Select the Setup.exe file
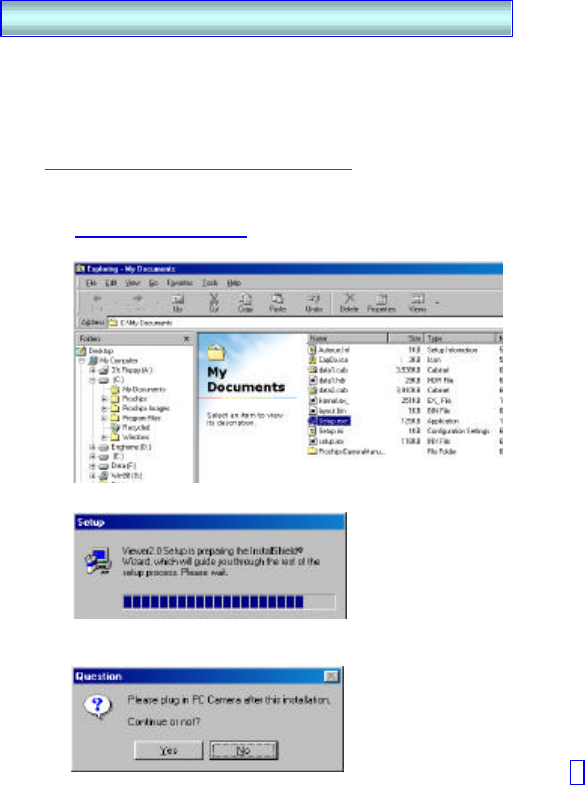 point(329,421)
